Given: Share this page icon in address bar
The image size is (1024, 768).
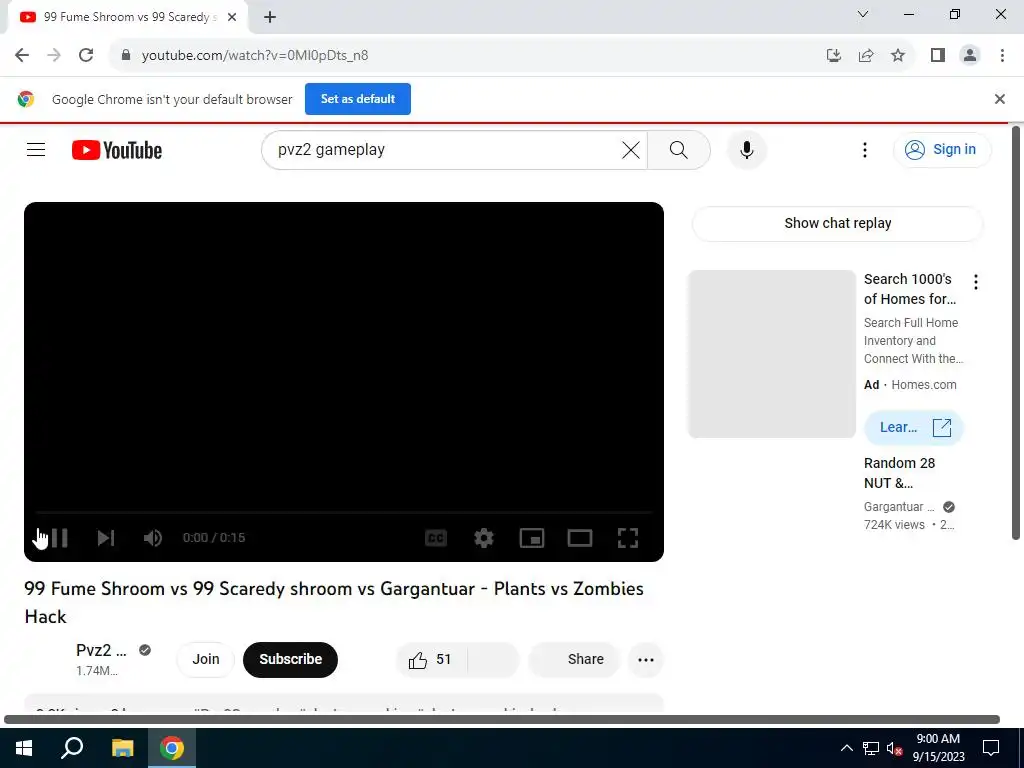Looking at the screenshot, I should point(866,56).
